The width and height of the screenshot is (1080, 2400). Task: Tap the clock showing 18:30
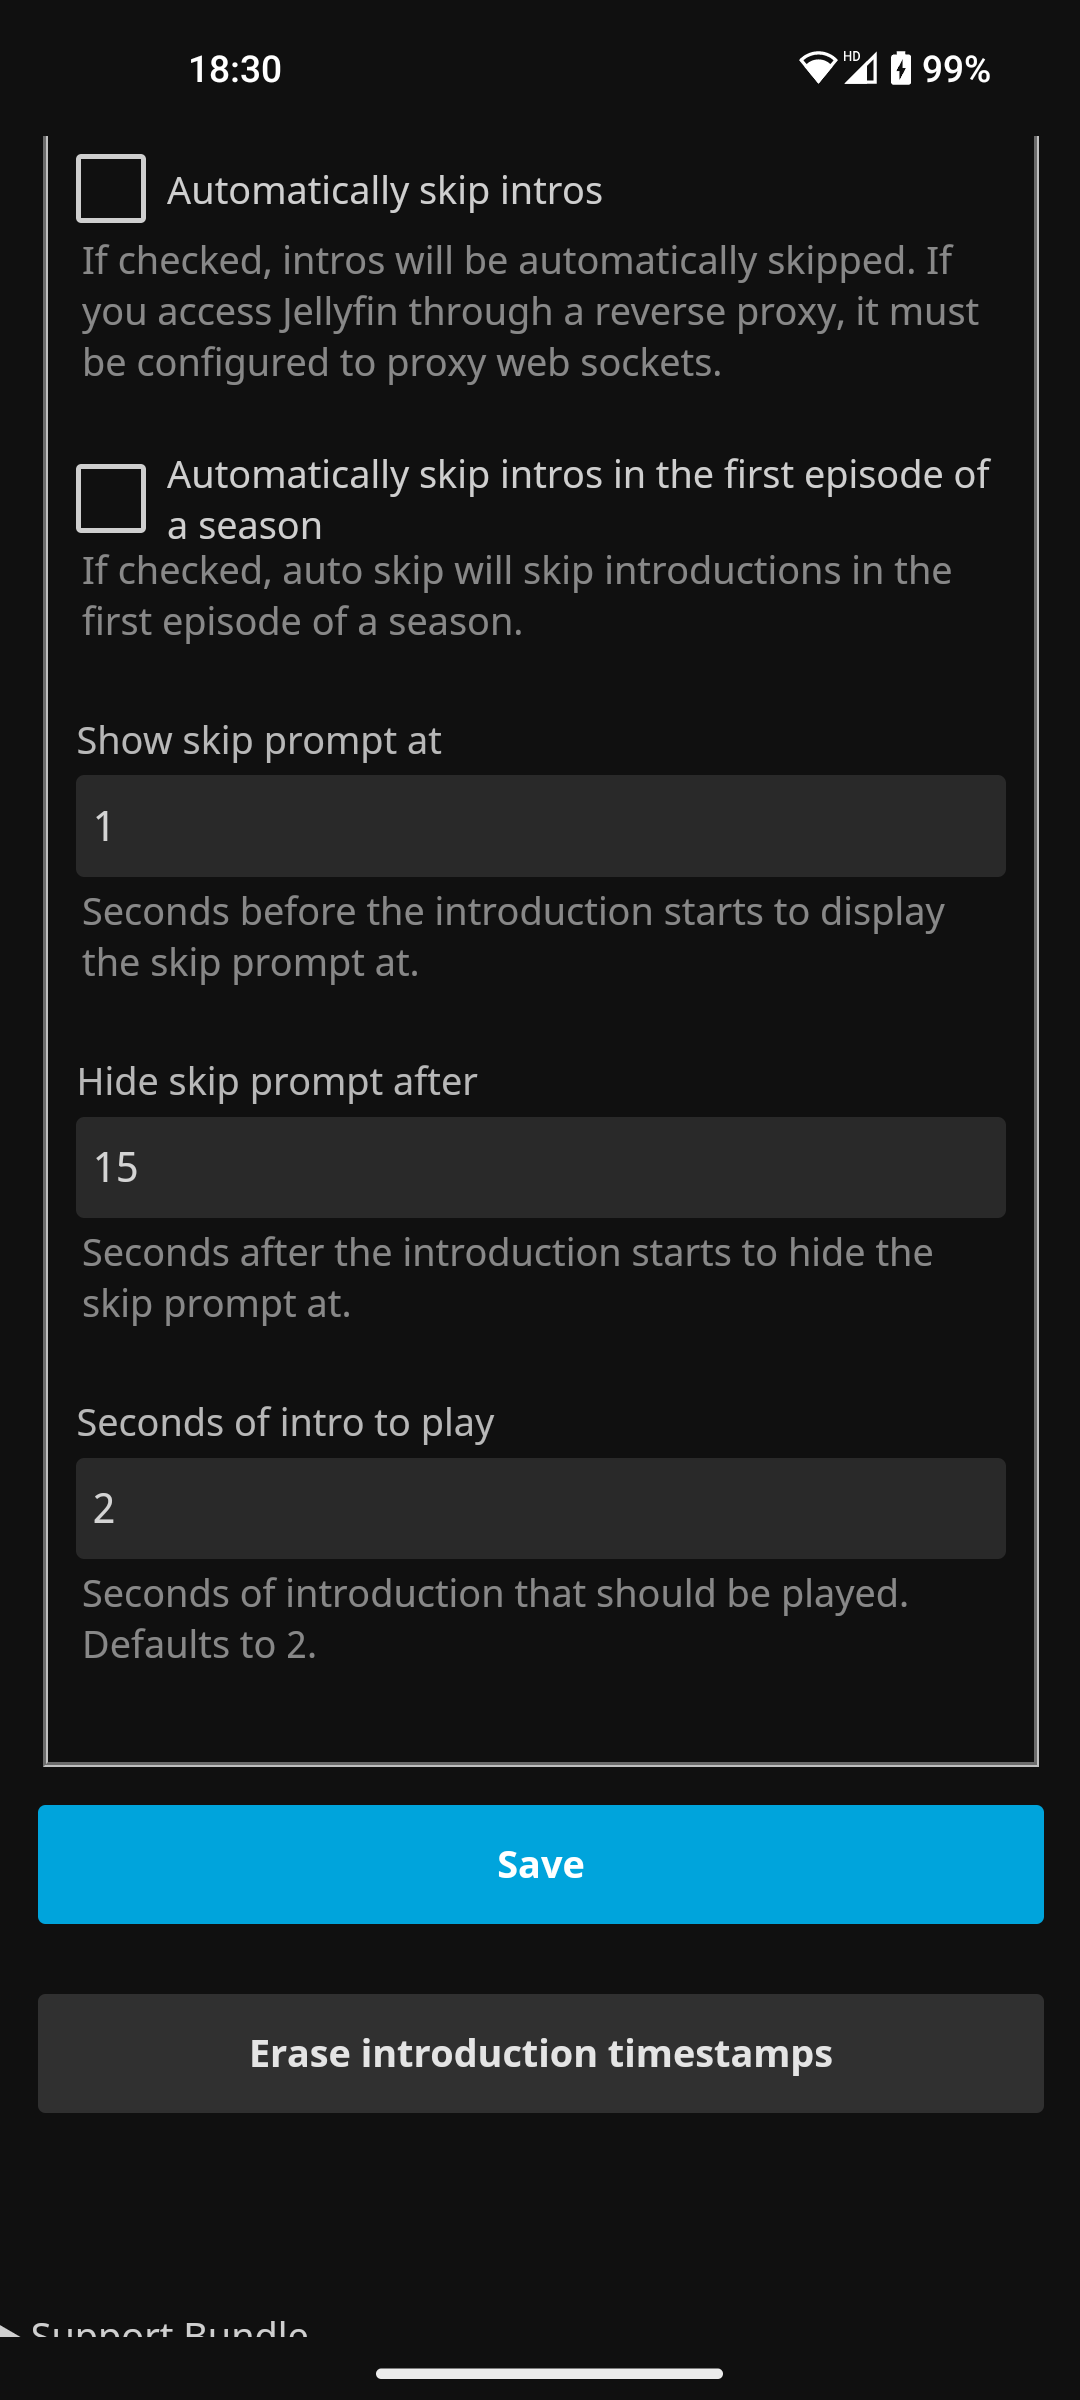click(x=234, y=68)
